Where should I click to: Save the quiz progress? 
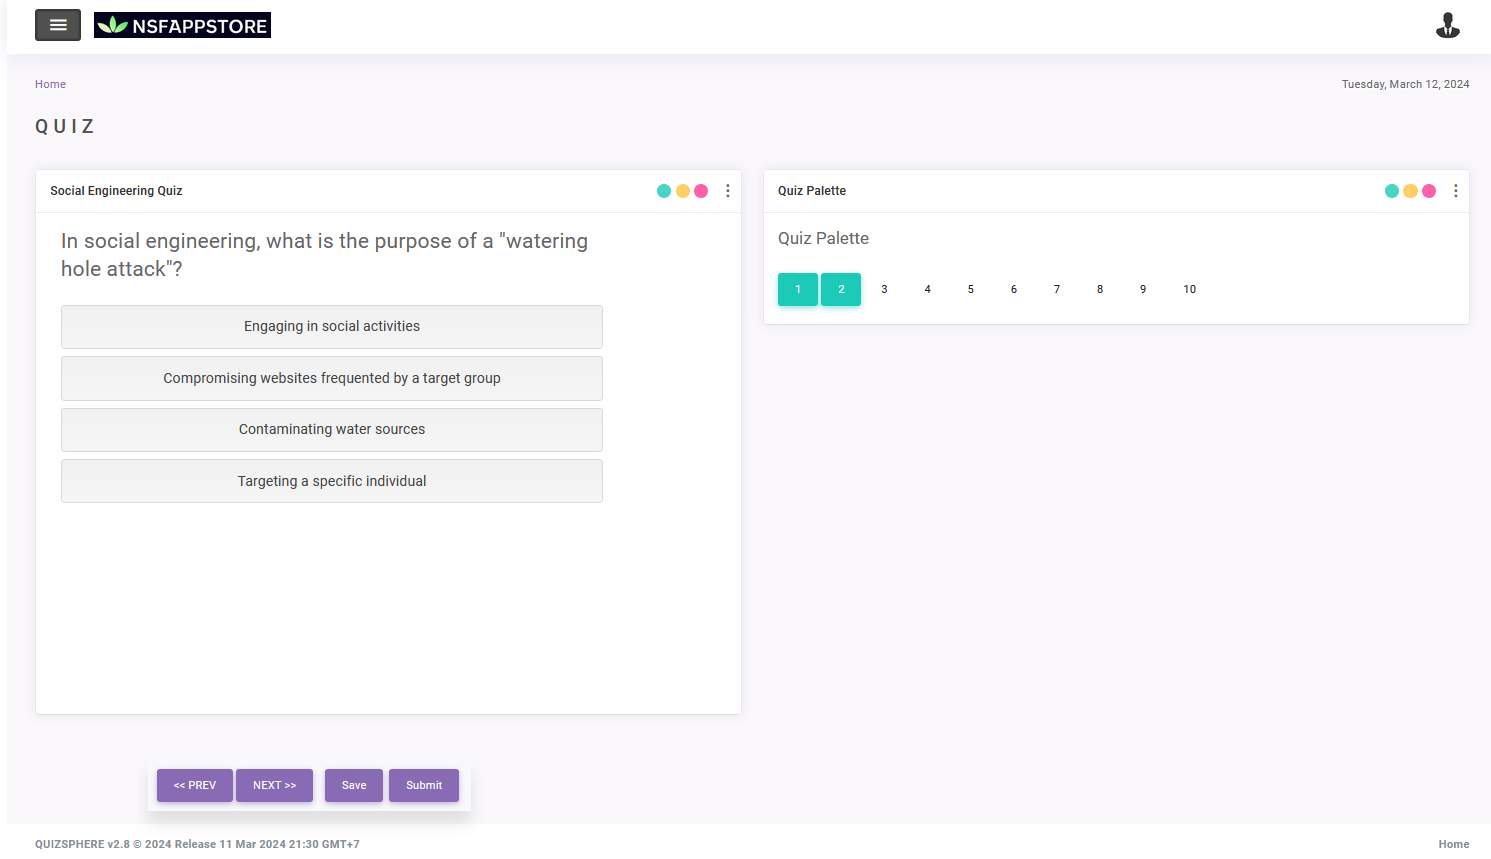tap(354, 785)
